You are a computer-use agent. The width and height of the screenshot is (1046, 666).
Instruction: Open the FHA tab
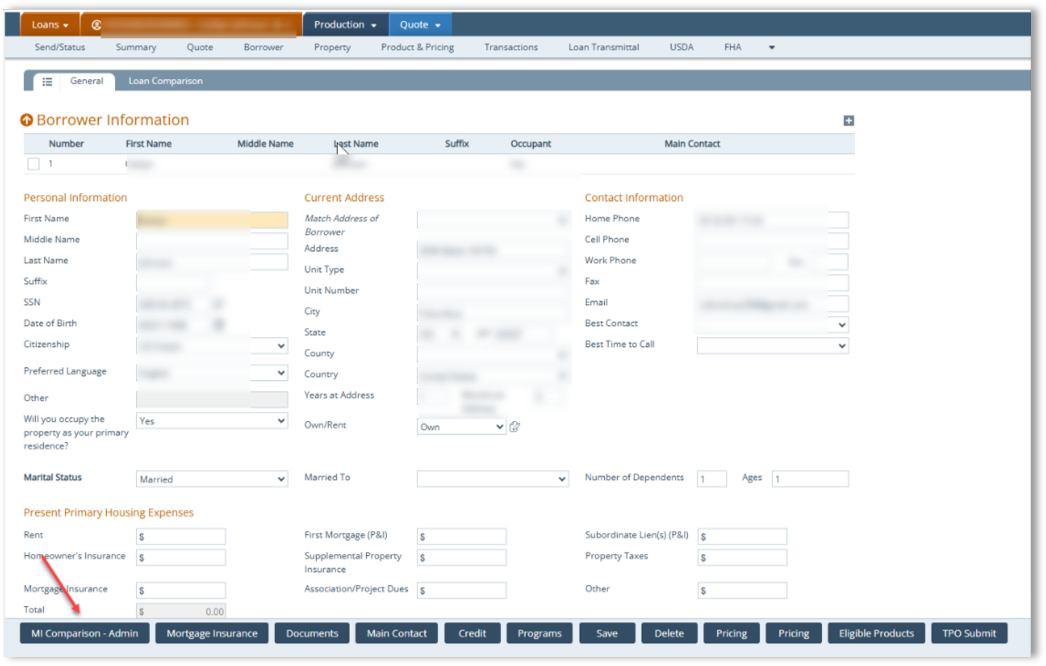click(732, 47)
